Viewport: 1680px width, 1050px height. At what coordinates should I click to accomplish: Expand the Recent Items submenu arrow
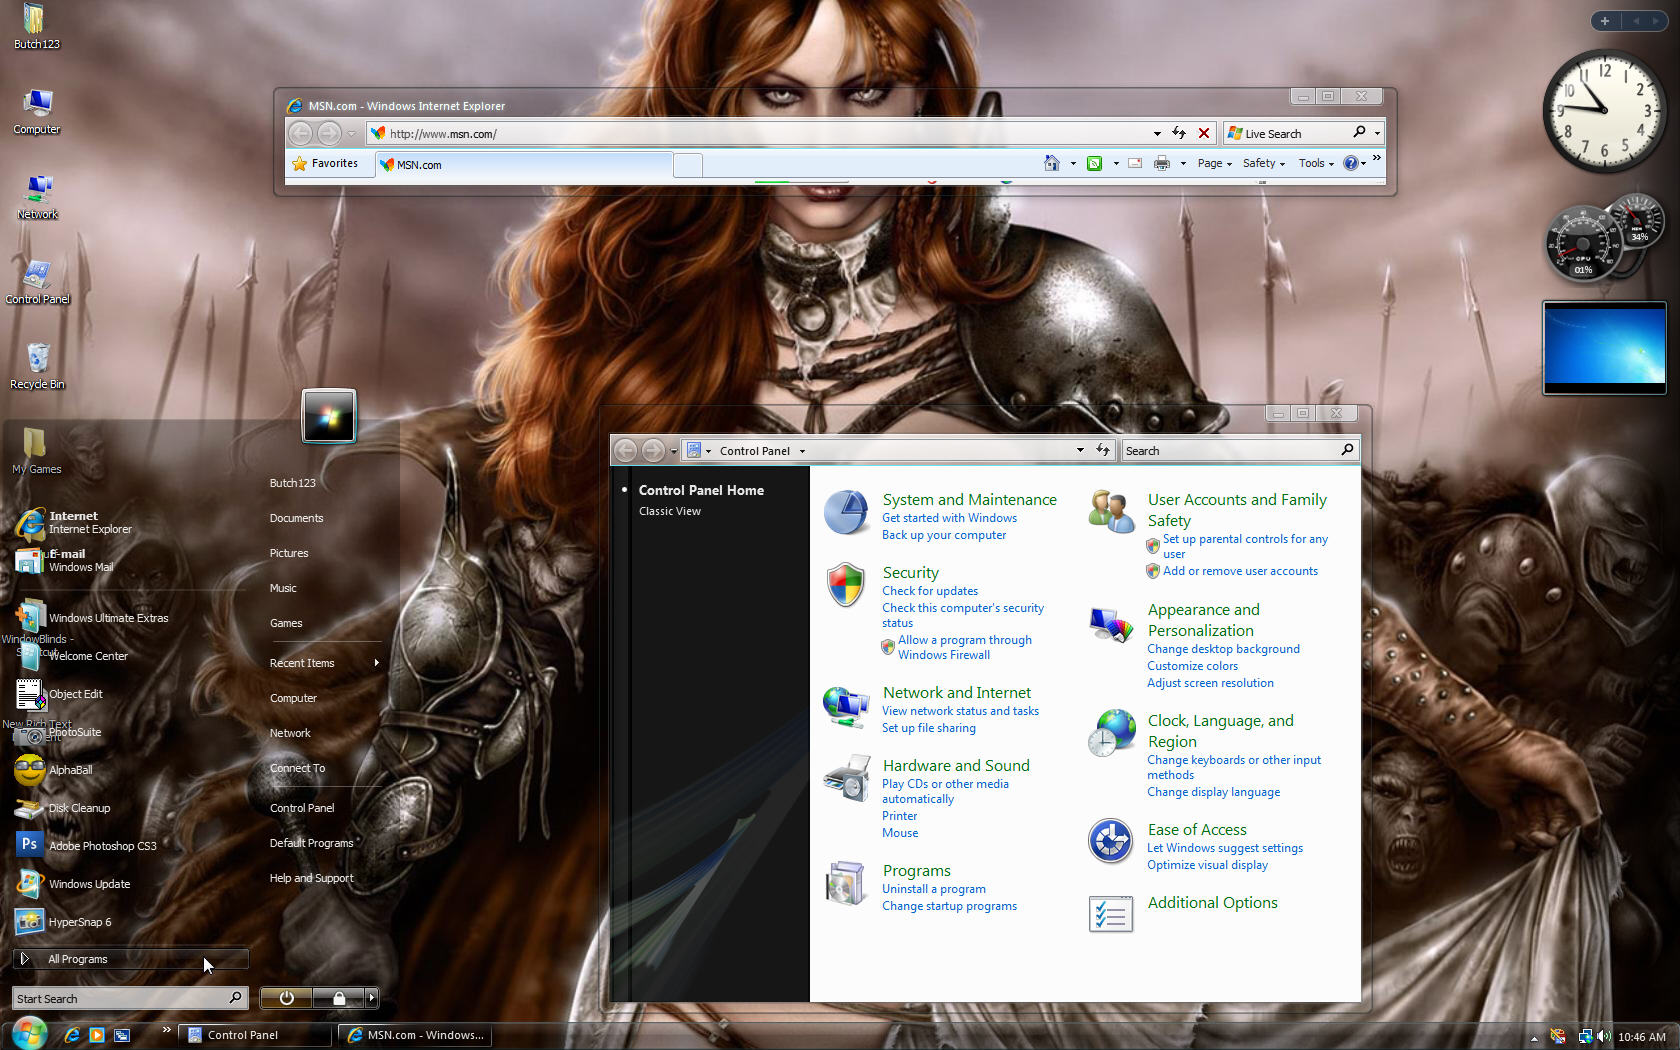click(377, 662)
